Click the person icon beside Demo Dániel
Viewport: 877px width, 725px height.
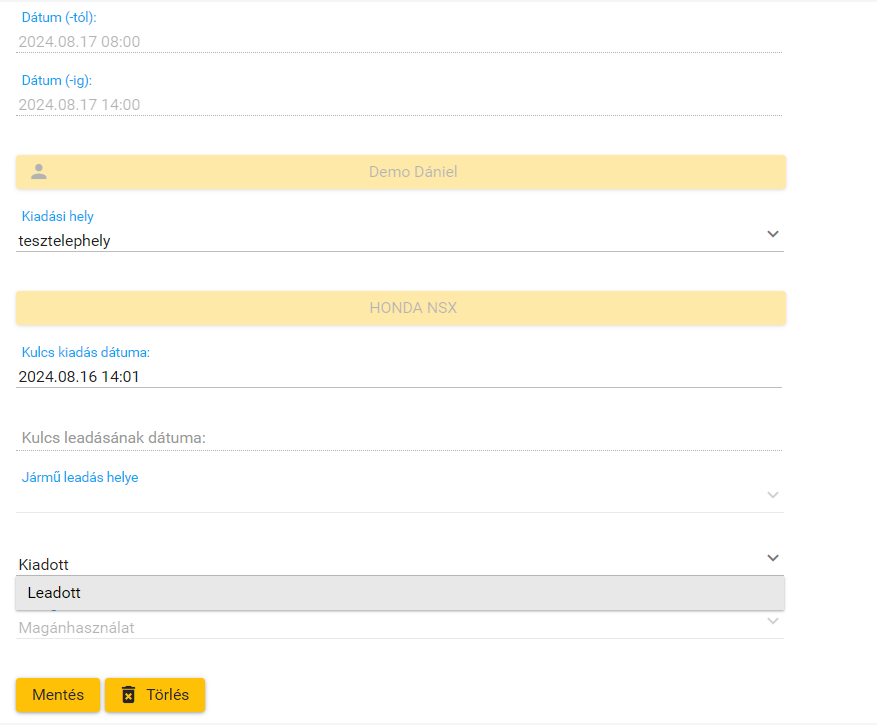[x=39, y=171]
